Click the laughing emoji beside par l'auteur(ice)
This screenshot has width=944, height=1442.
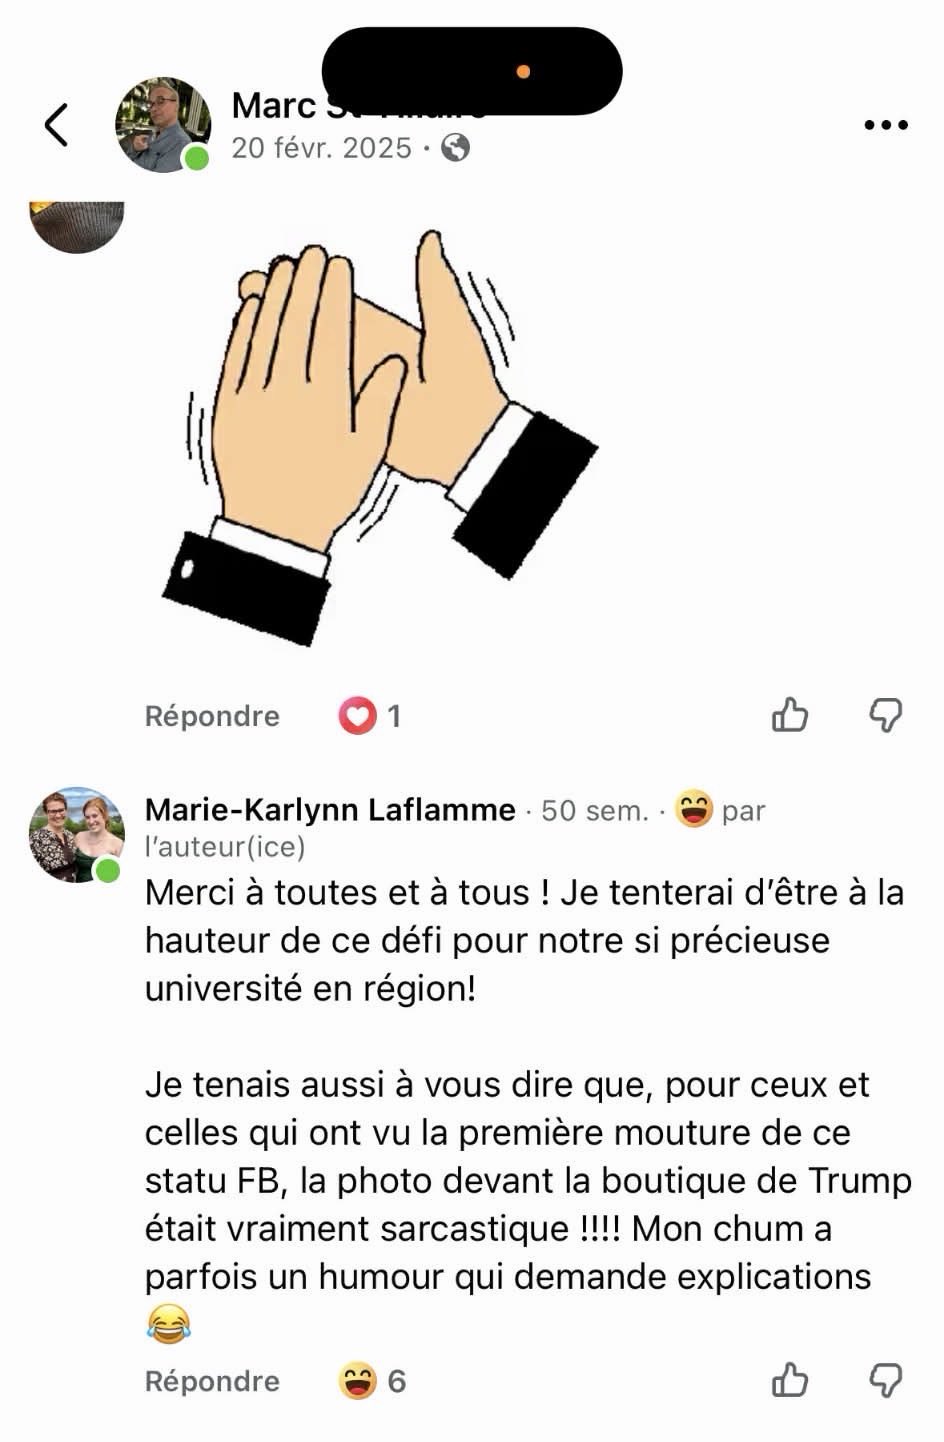[693, 809]
